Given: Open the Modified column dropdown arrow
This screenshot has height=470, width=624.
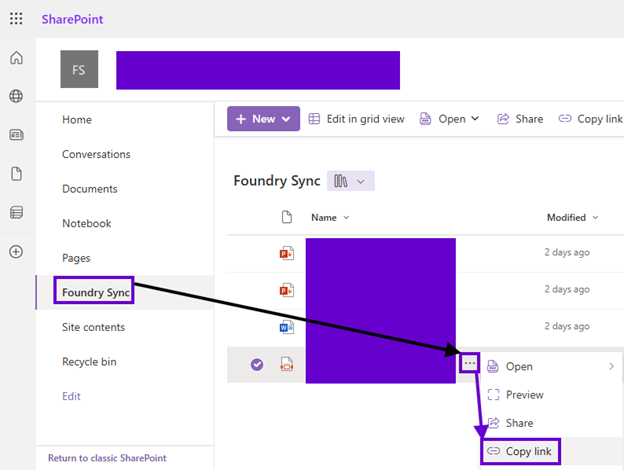Looking at the screenshot, I should 595,218.
